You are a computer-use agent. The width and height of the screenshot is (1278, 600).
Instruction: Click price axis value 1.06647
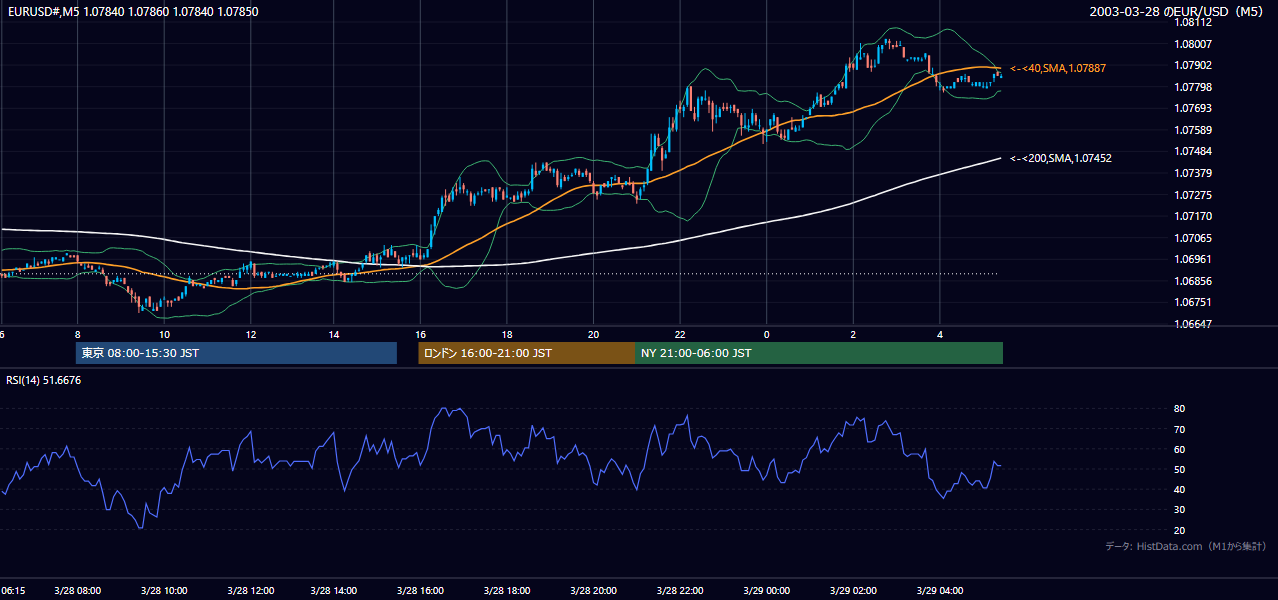(1193, 324)
